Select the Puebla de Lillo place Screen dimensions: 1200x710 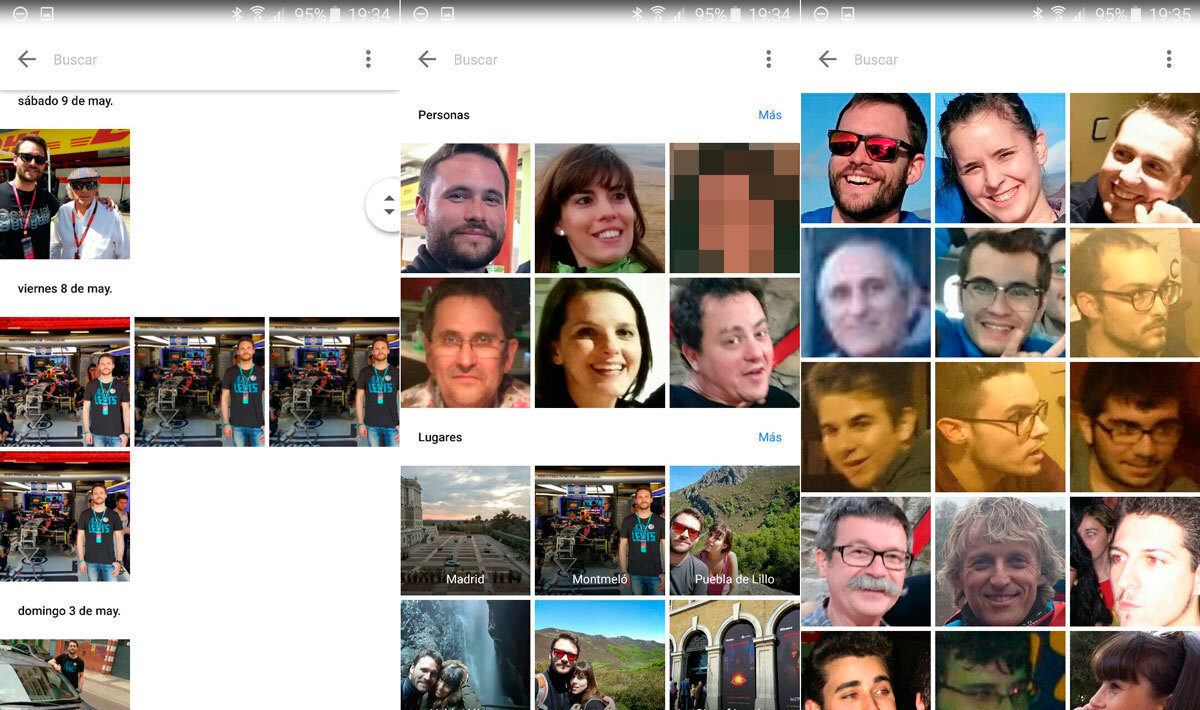pos(734,530)
